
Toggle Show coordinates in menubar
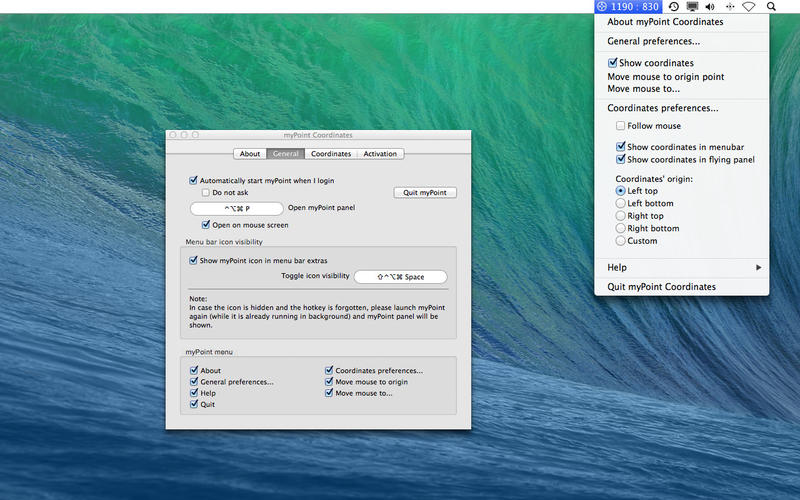(x=620, y=146)
